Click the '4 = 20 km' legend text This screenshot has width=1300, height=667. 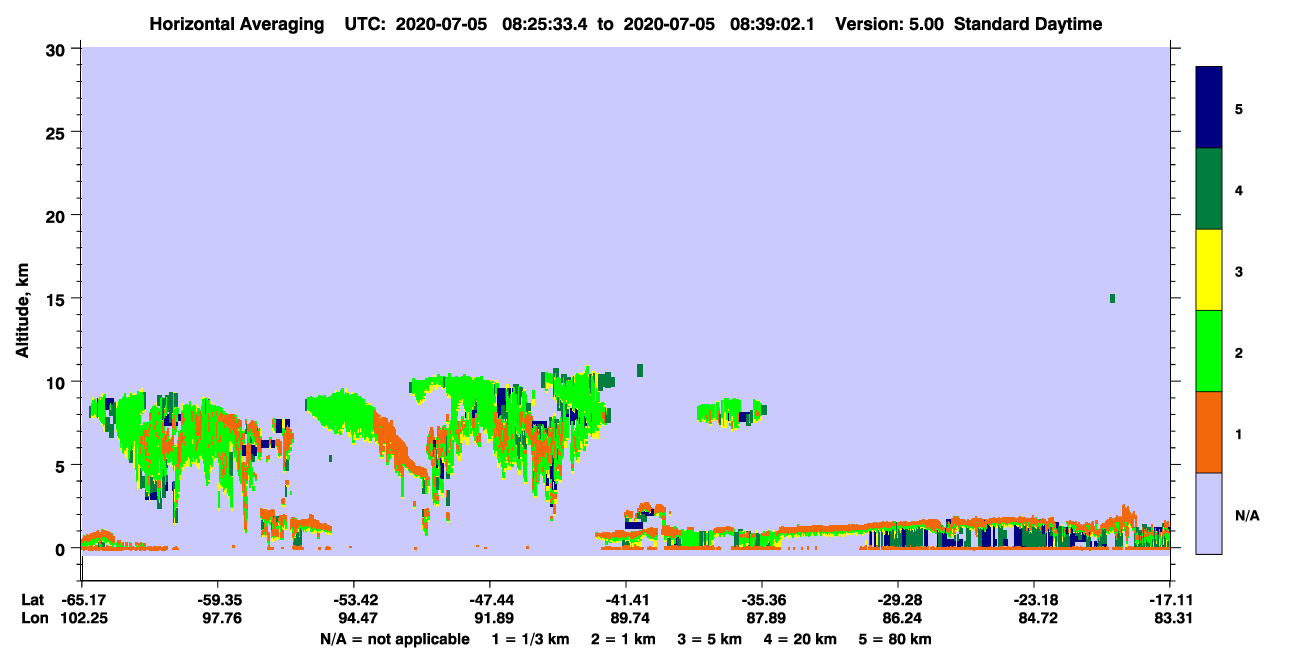click(x=801, y=639)
